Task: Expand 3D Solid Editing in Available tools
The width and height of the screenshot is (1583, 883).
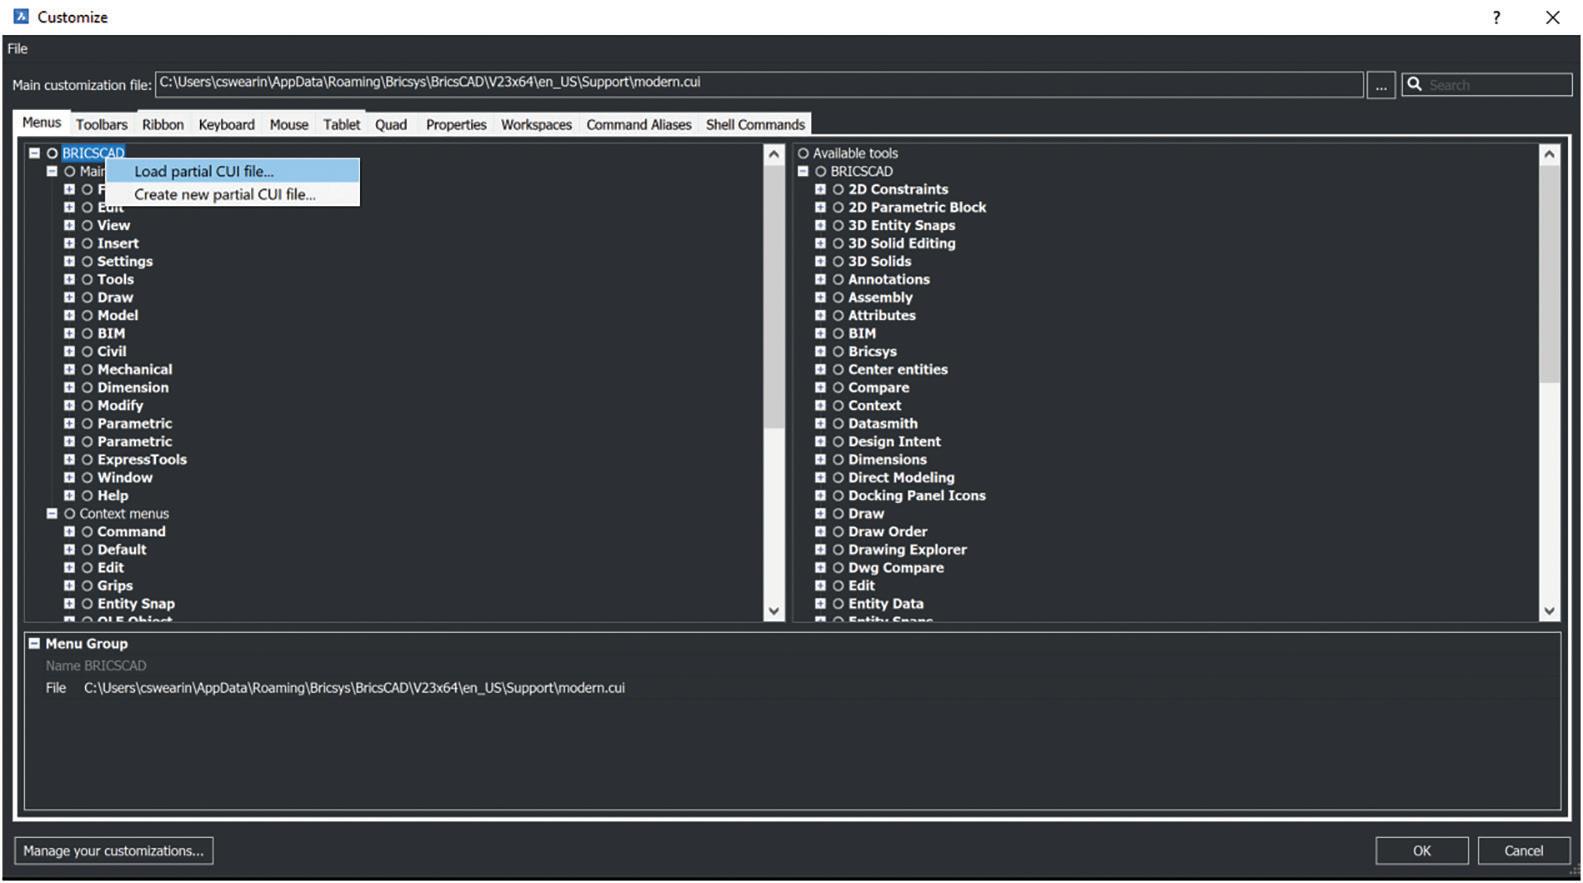Action: pyautogui.click(x=820, y=243)
